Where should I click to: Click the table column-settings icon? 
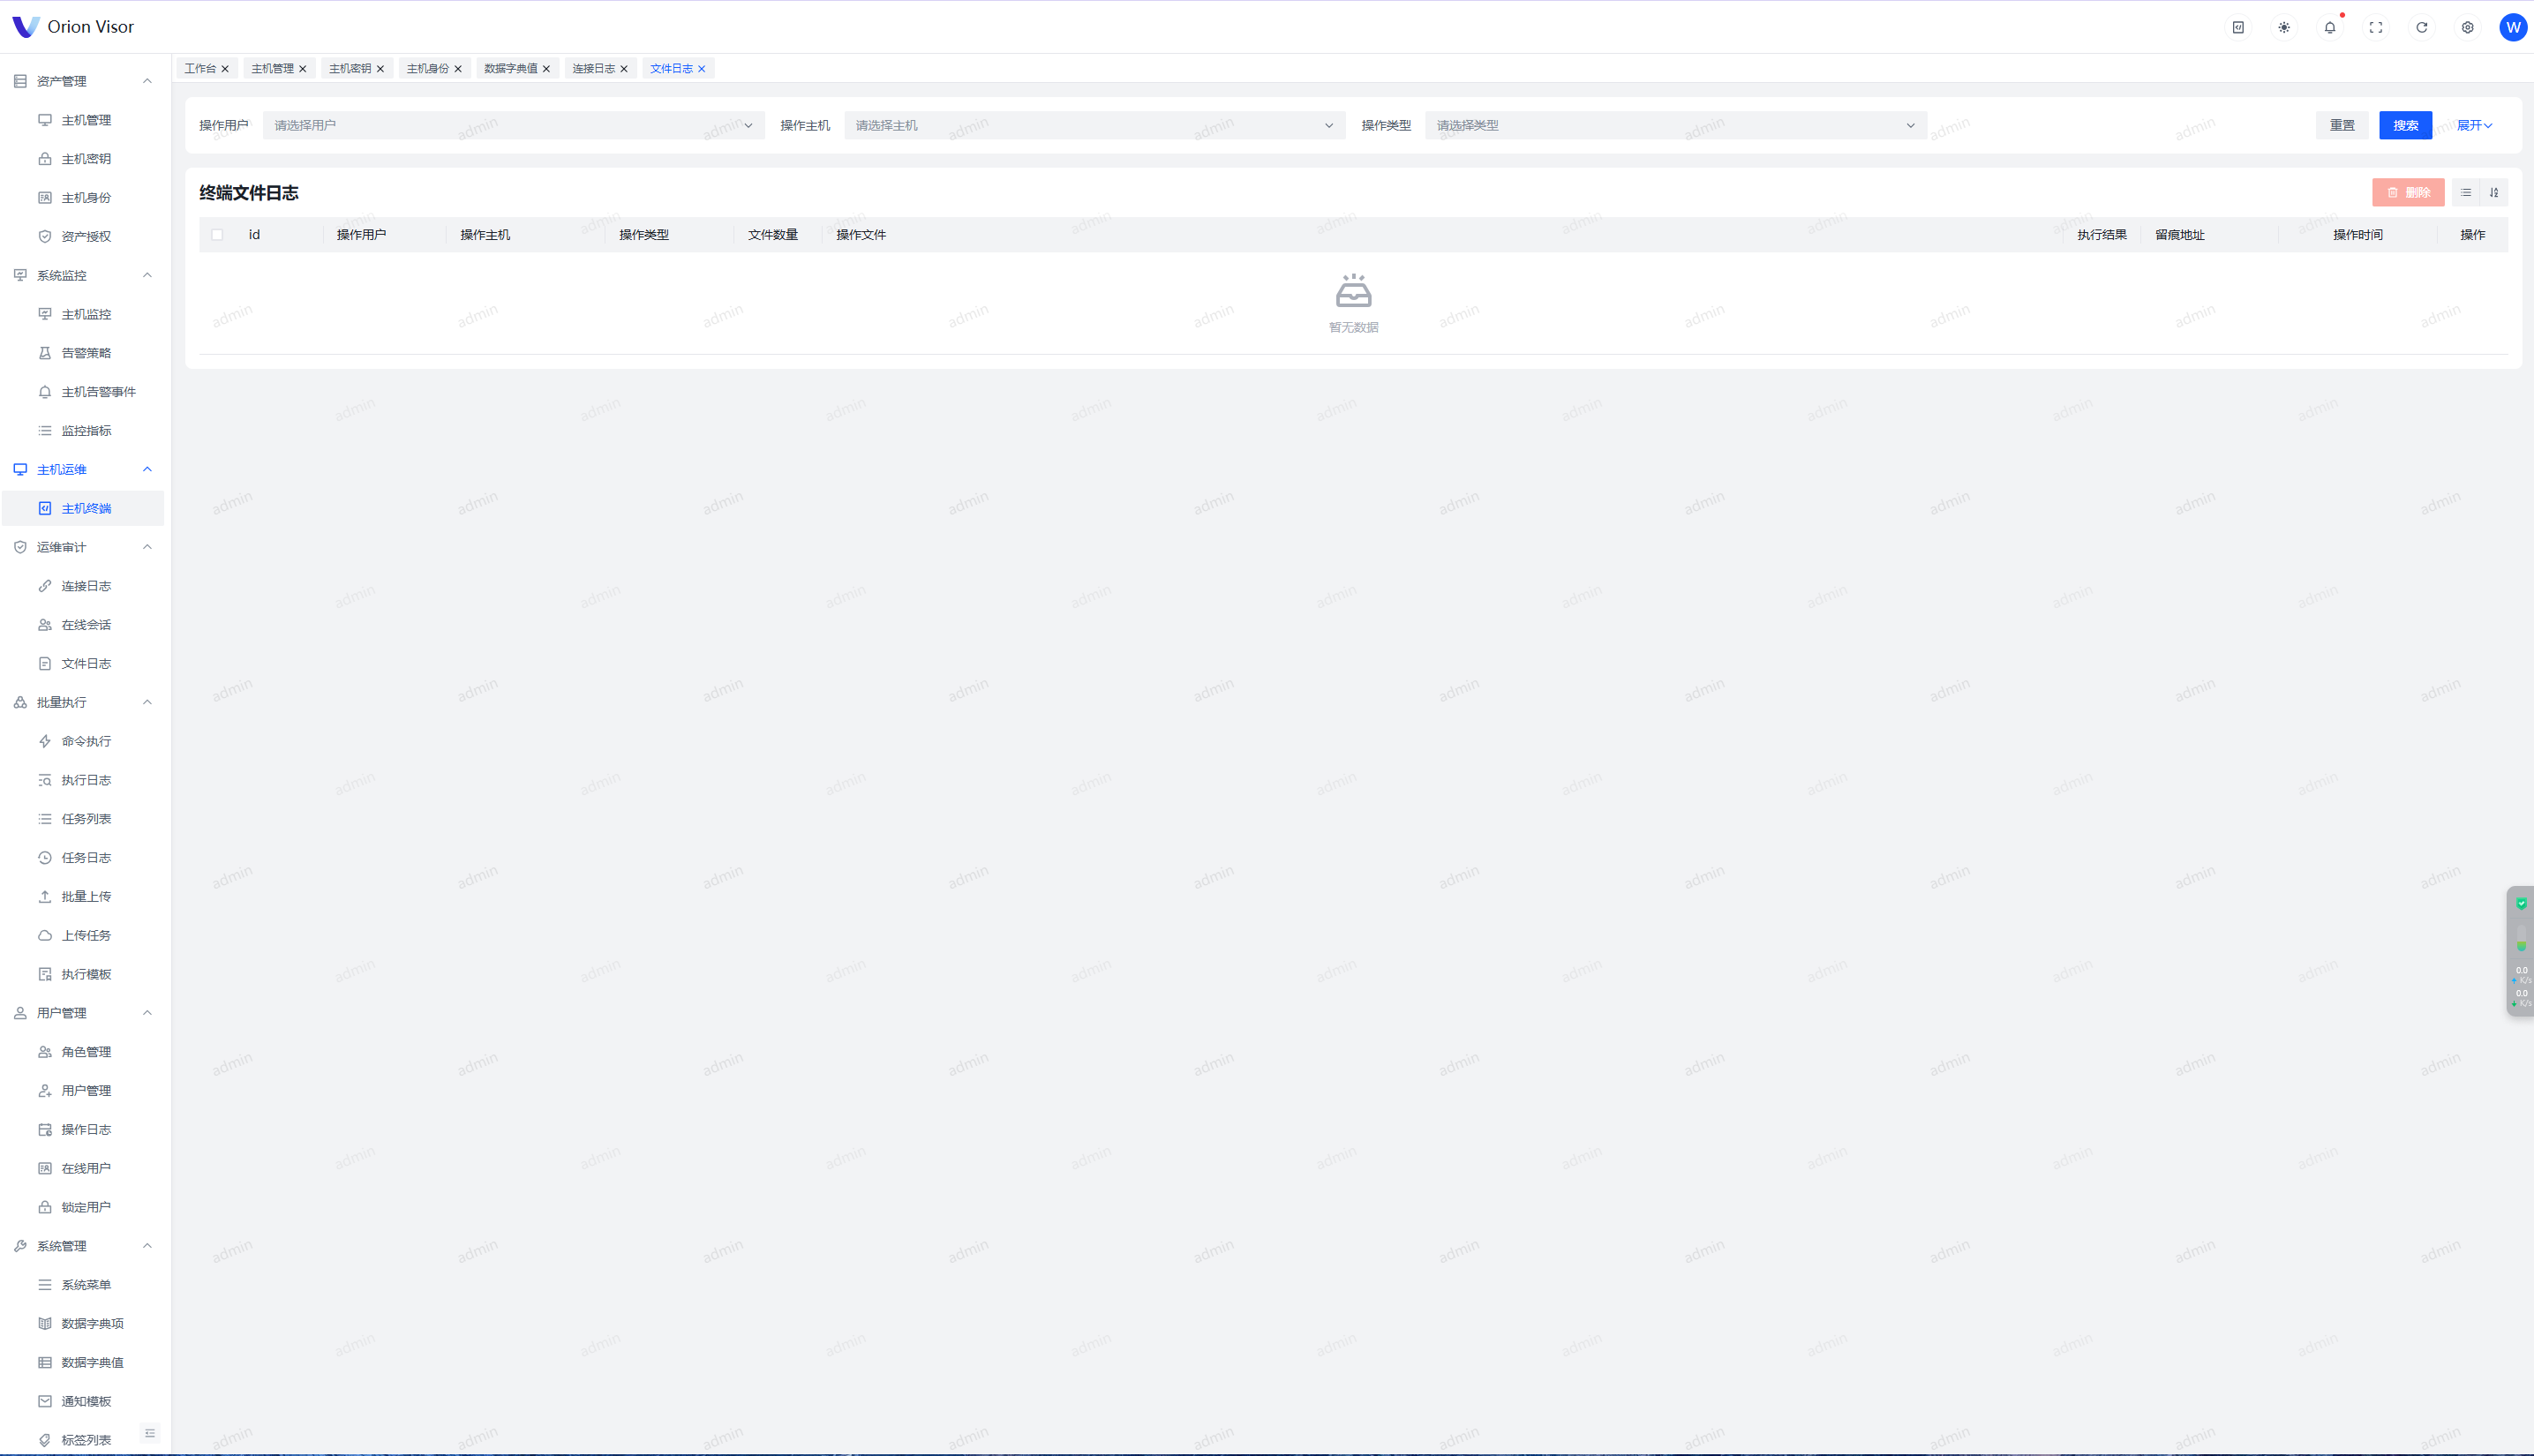tap(2466, 192)
